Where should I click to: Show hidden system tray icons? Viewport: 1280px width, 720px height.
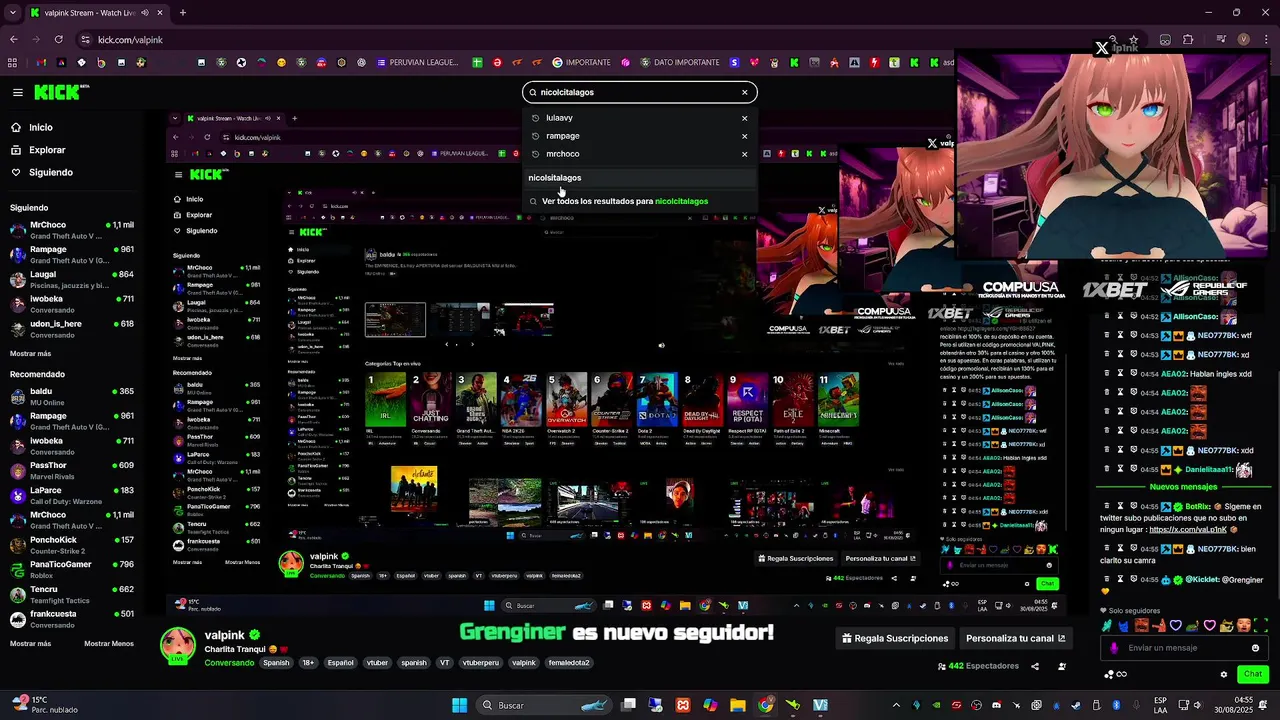(x=896, y=705)
